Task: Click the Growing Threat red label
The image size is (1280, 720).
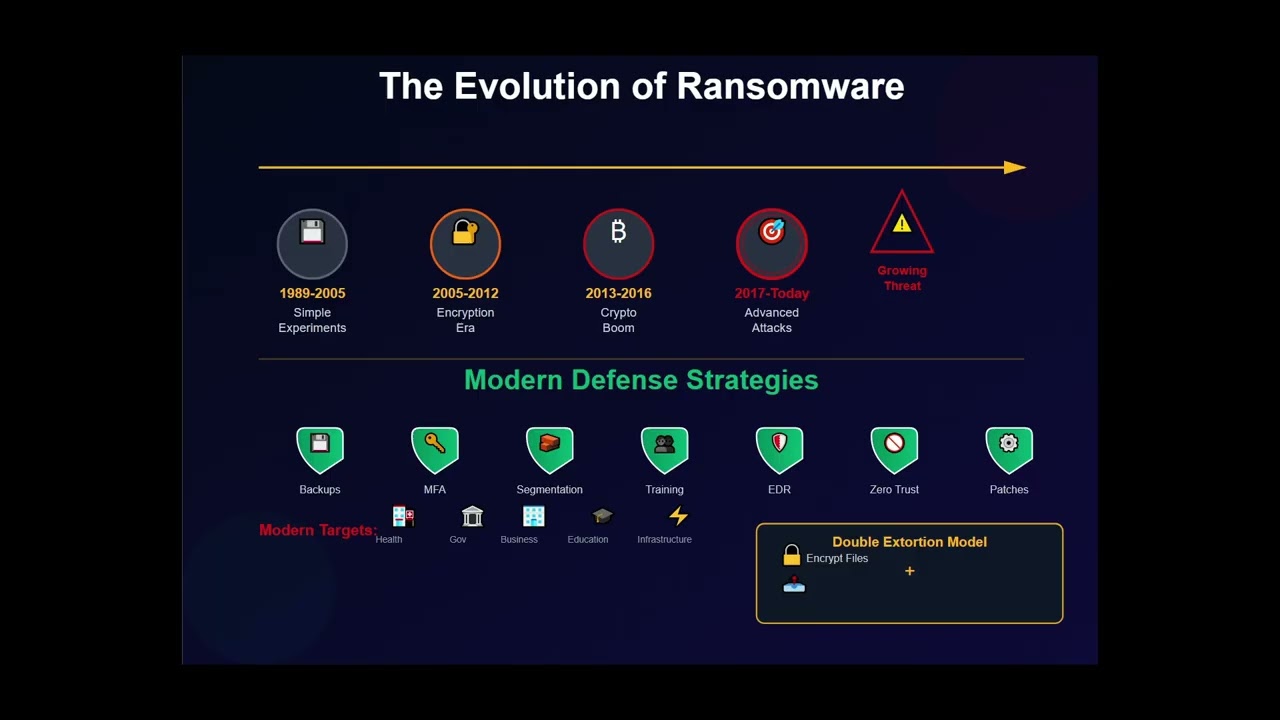Action: pyautogui.click(x=902, y=278)
